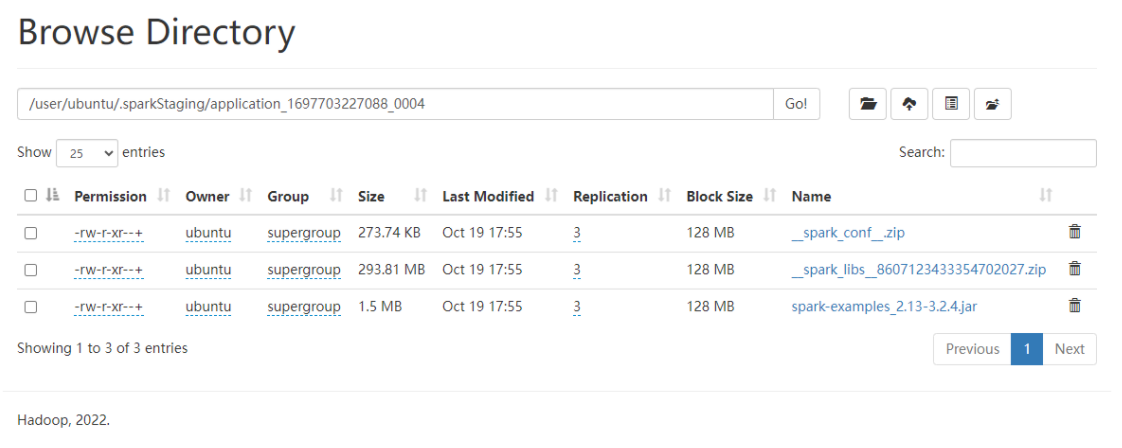
Task: Delete __spark_conf__.zip with trash icon
Action: coord(1074,231)
